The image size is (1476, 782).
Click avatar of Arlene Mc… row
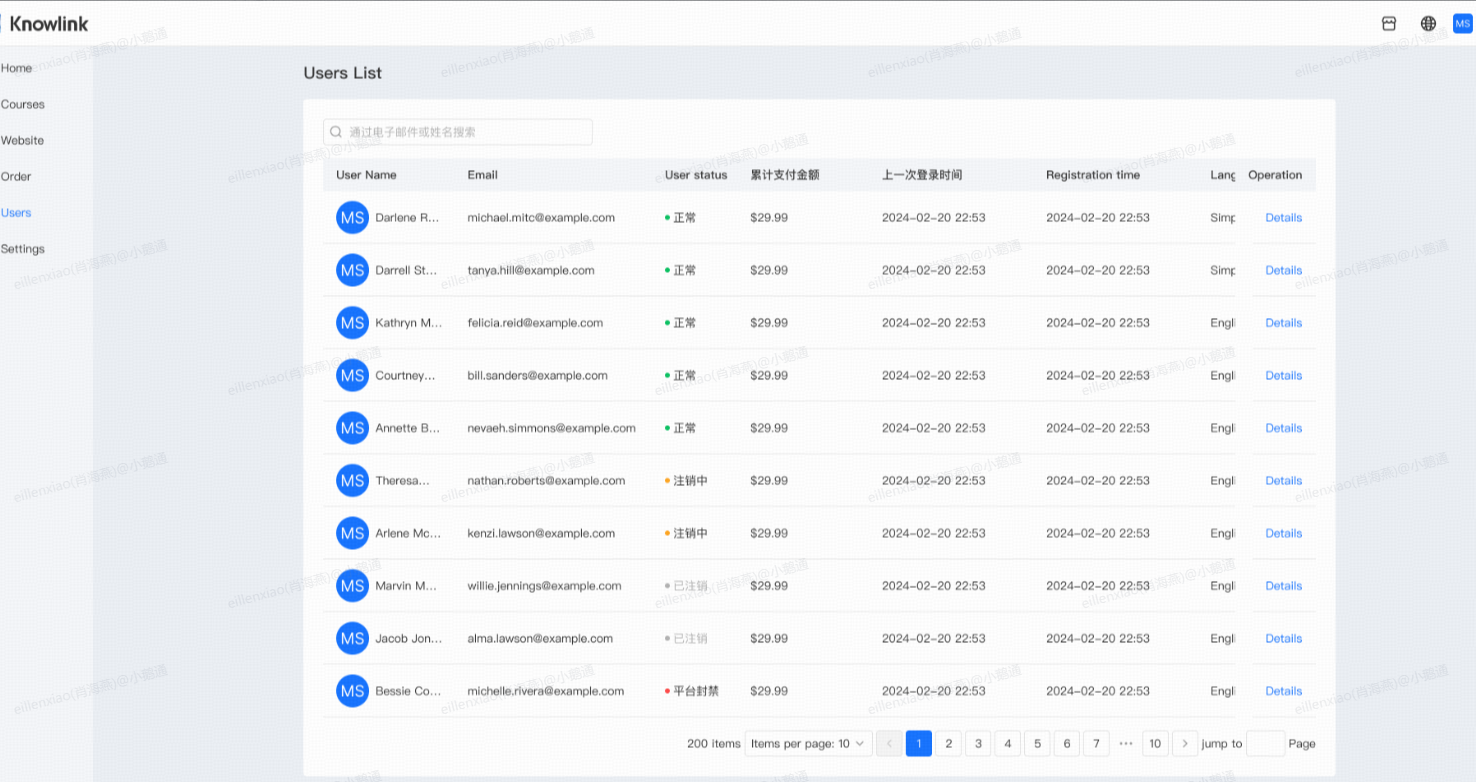tap(352, 533)
